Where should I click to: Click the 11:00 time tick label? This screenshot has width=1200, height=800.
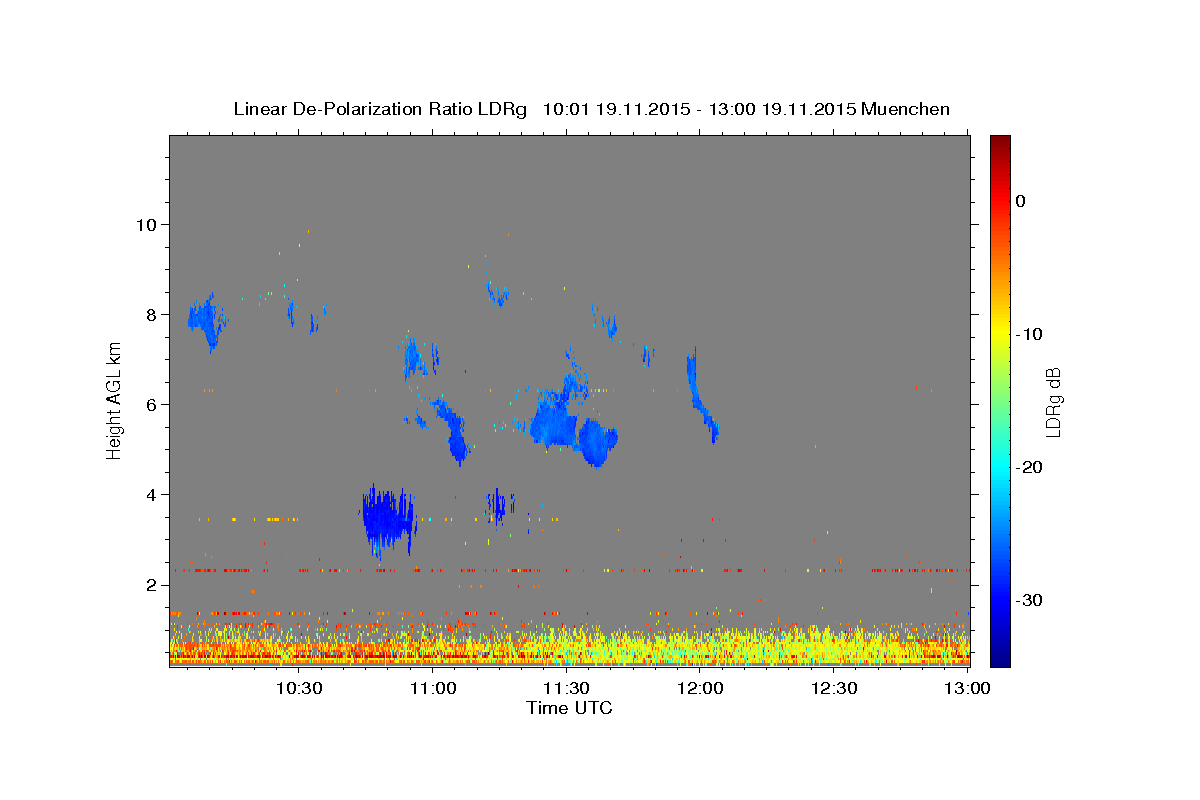[433, 688]
